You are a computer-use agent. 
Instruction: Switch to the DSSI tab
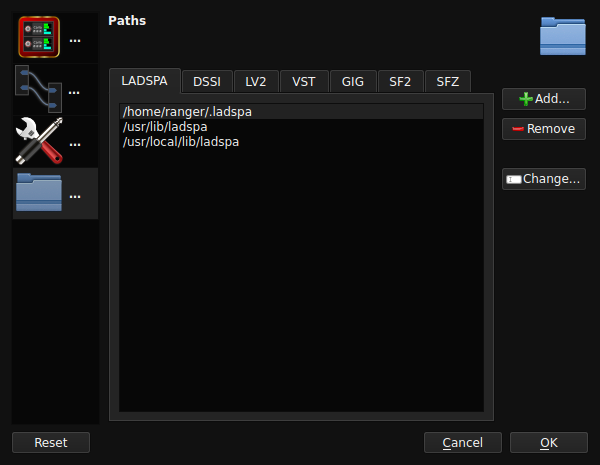tap(207, 82)
